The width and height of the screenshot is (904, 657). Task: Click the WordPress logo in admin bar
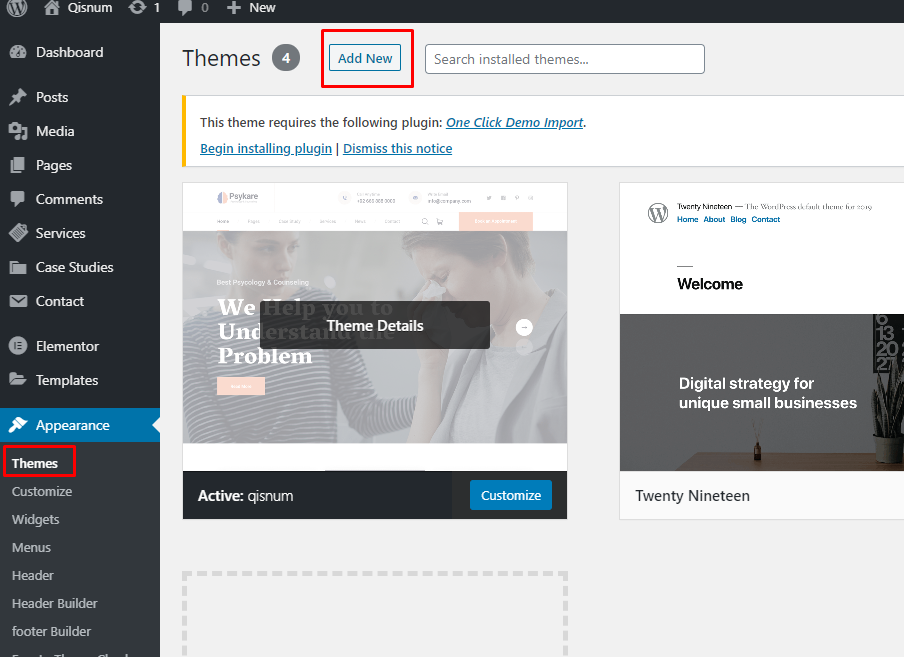coord(17,8)
